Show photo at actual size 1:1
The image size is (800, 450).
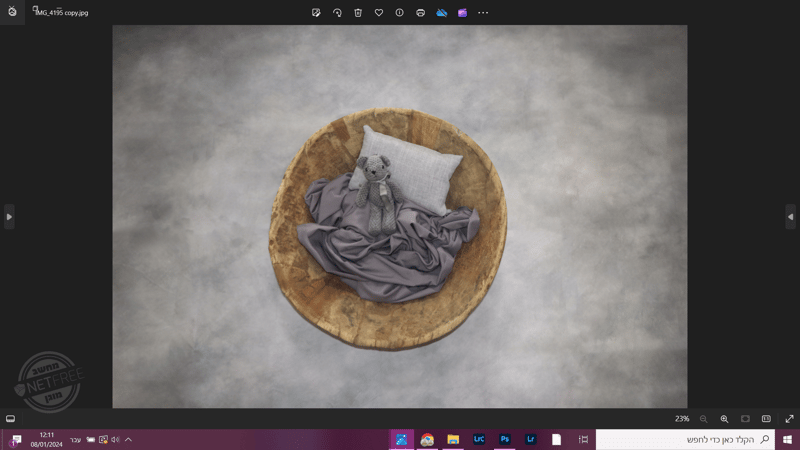pyautogui.click(x=766, y=419)
